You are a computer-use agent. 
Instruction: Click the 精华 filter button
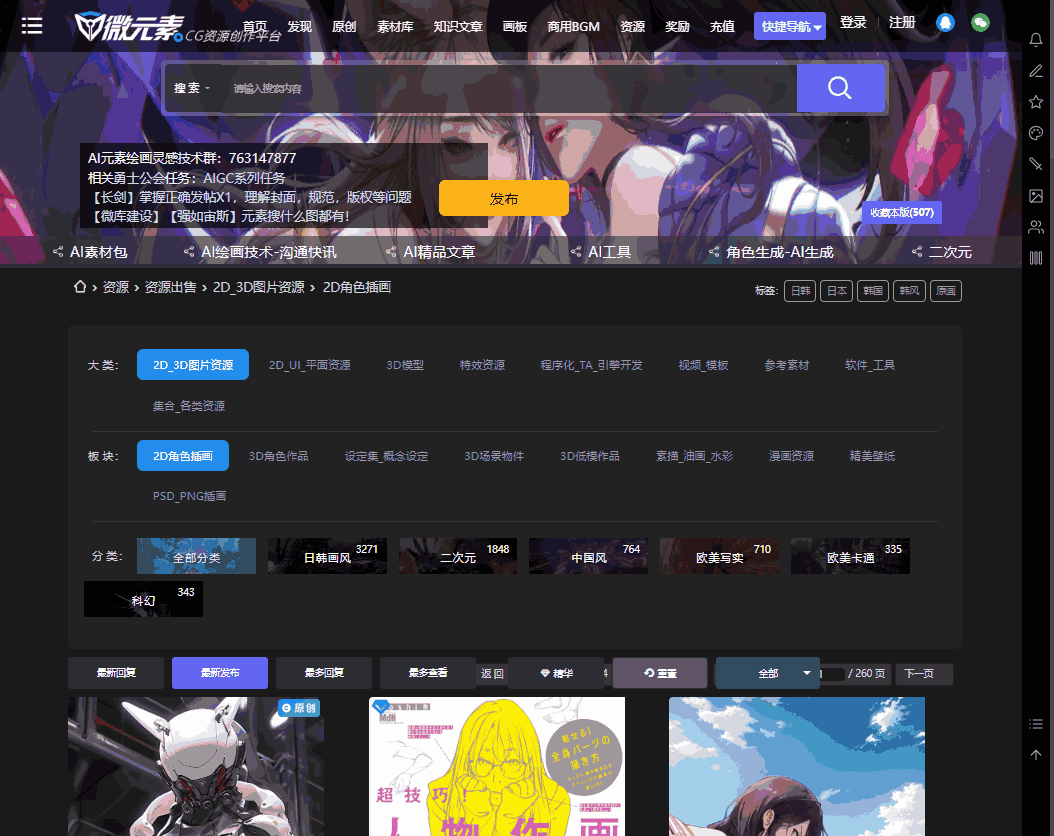(x=557, y=673)
